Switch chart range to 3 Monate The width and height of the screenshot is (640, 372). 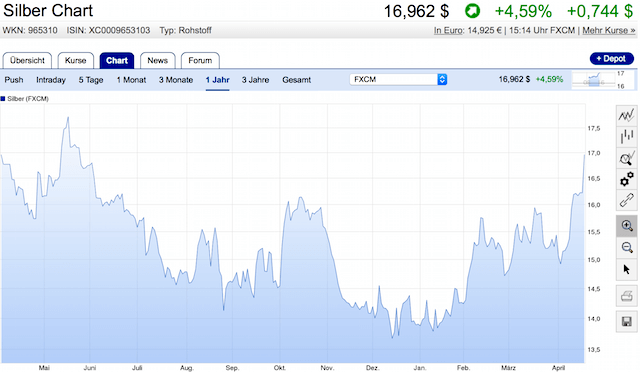(x=176, y=80)
